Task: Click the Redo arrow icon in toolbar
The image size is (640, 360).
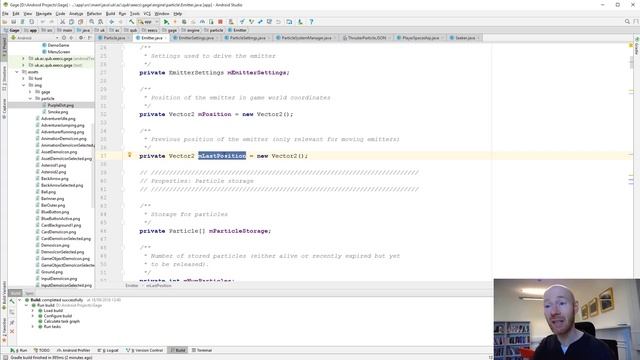Action: [52, 22]
